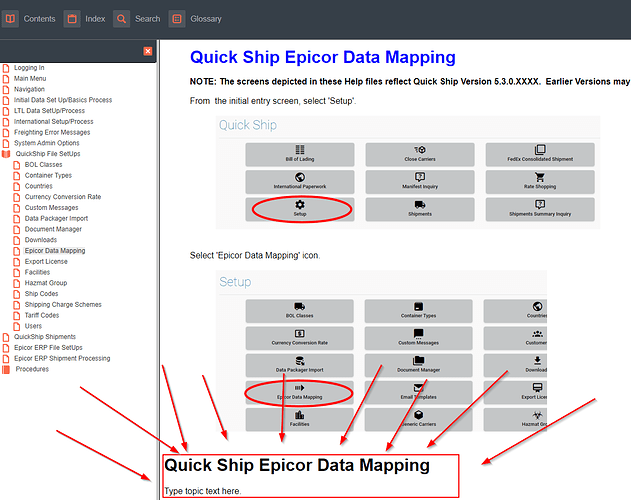Open the Data Packager Import topic
The height and width of the screenshot is (500, 631).
click(56, 219)
